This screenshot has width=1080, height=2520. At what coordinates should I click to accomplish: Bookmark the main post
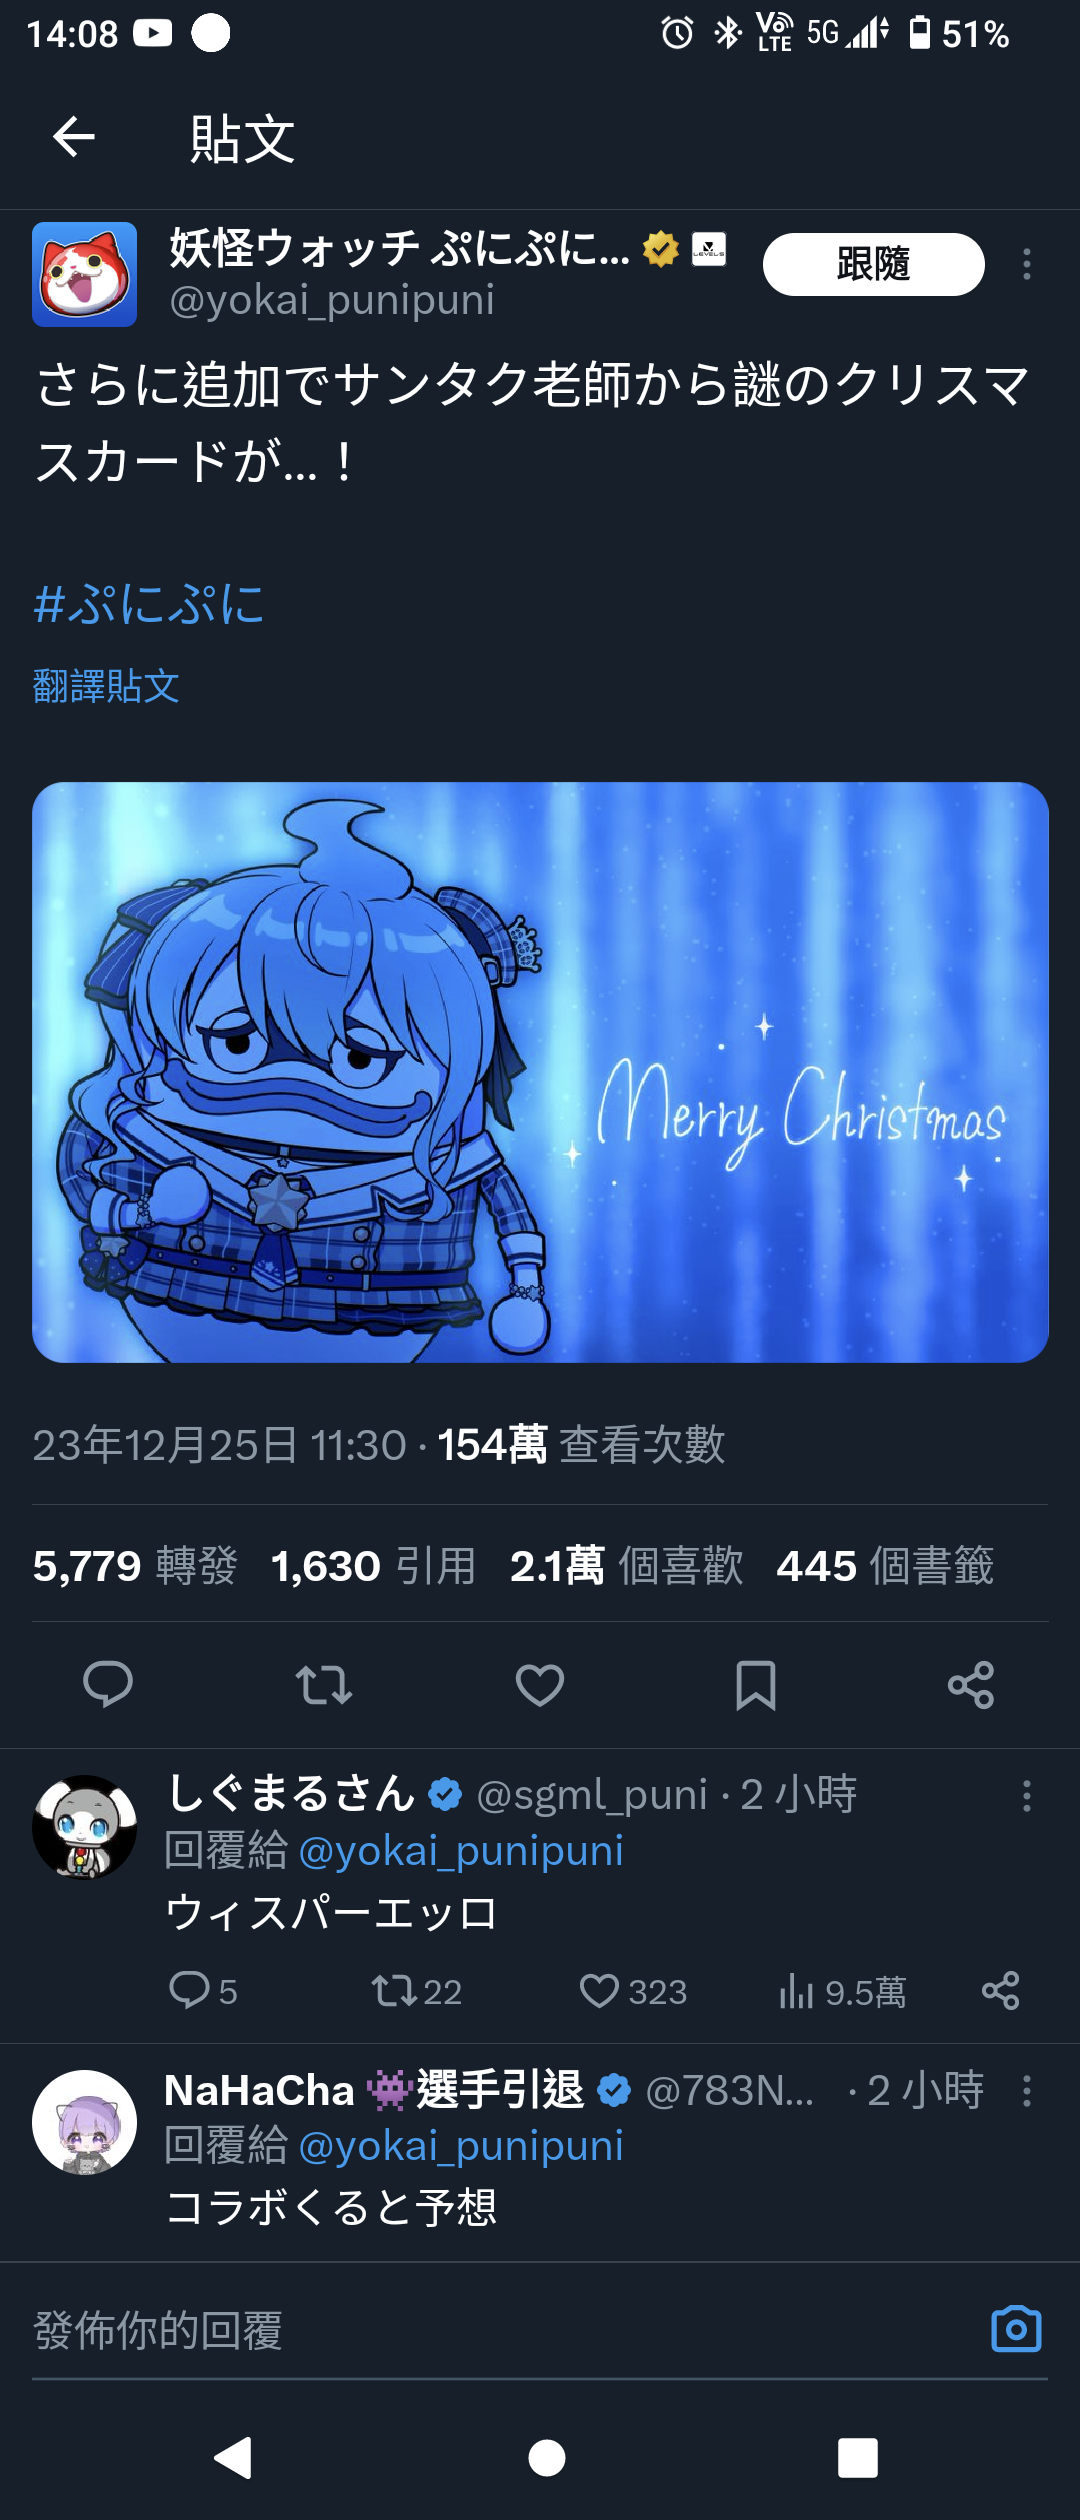[x=756, y=1685]
